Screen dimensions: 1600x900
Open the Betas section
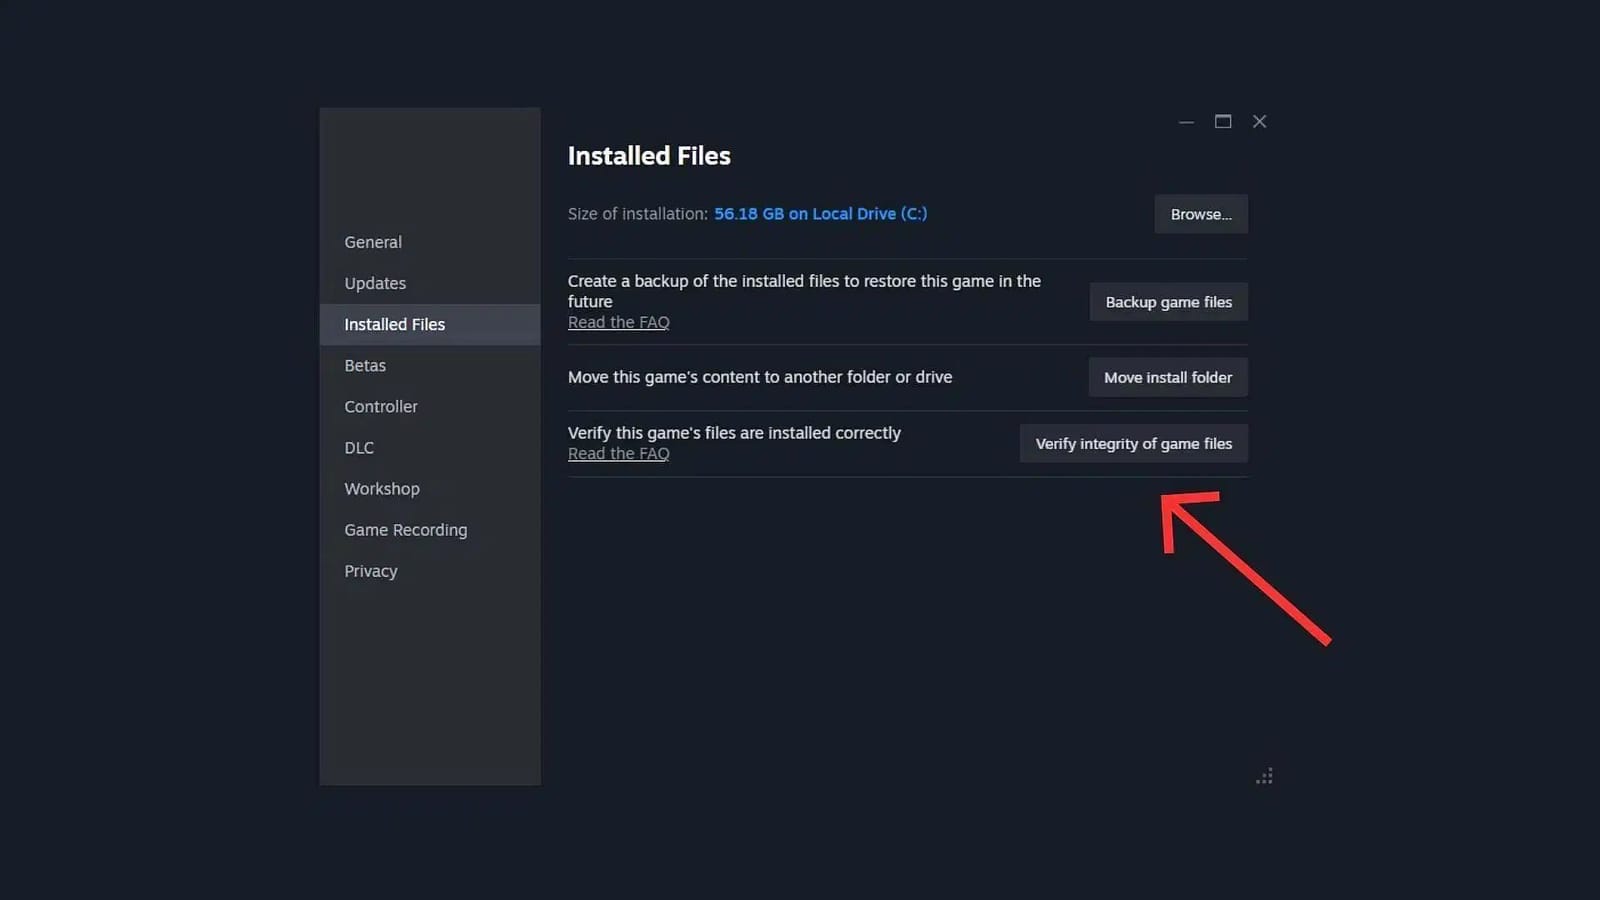364,365
